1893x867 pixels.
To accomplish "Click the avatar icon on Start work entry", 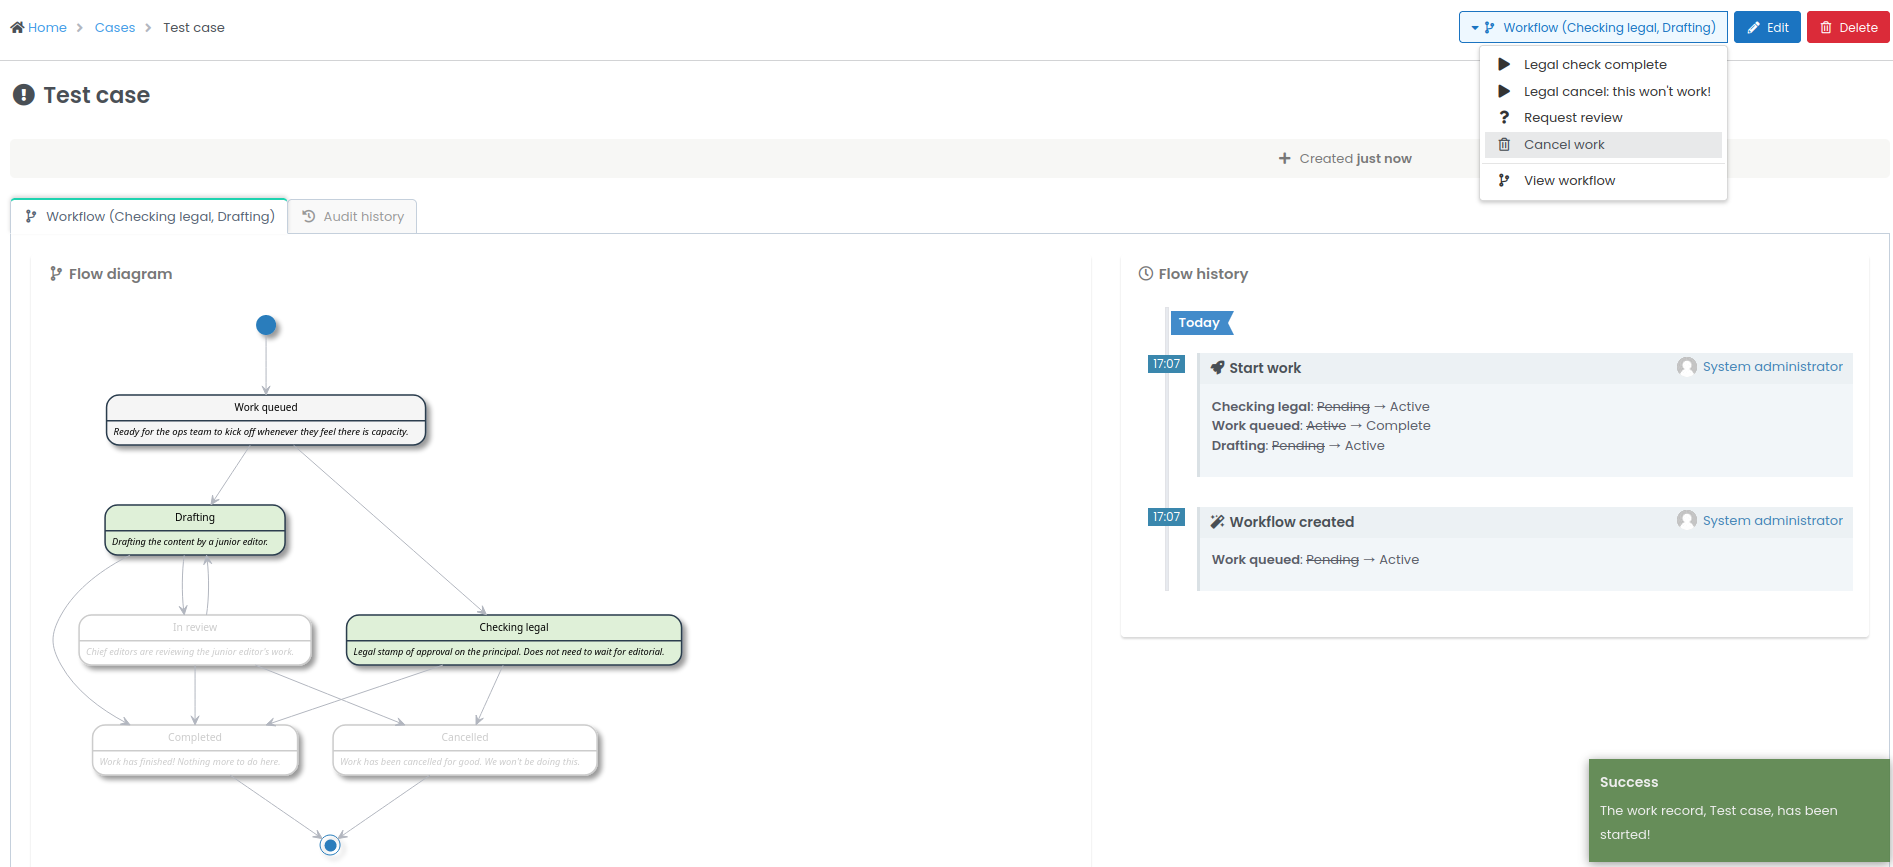I will pos(1686,367).
